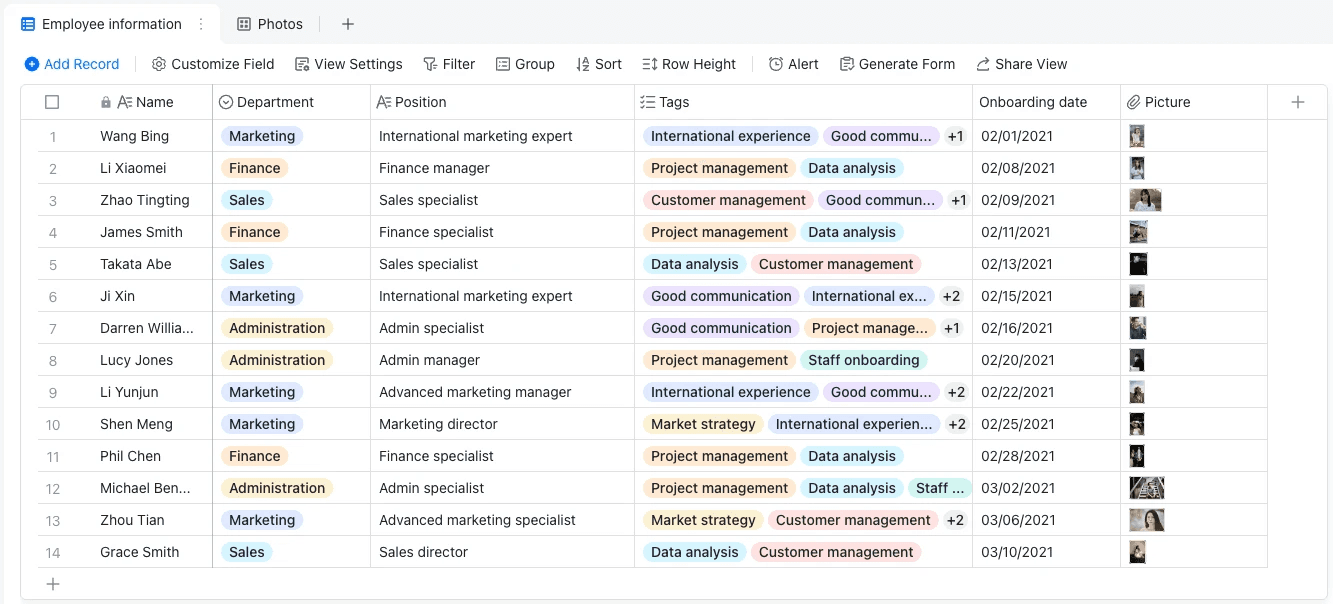
Task: Open the Employee information tab options menu
Action: click(199, 23)
